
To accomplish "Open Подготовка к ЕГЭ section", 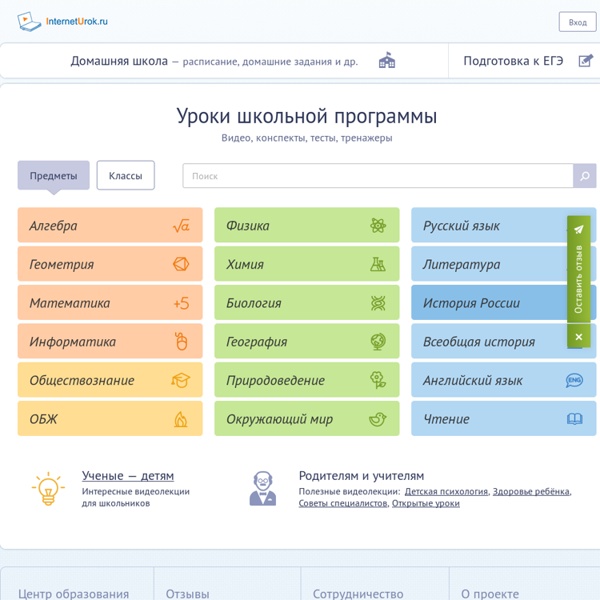I will 513,61.
